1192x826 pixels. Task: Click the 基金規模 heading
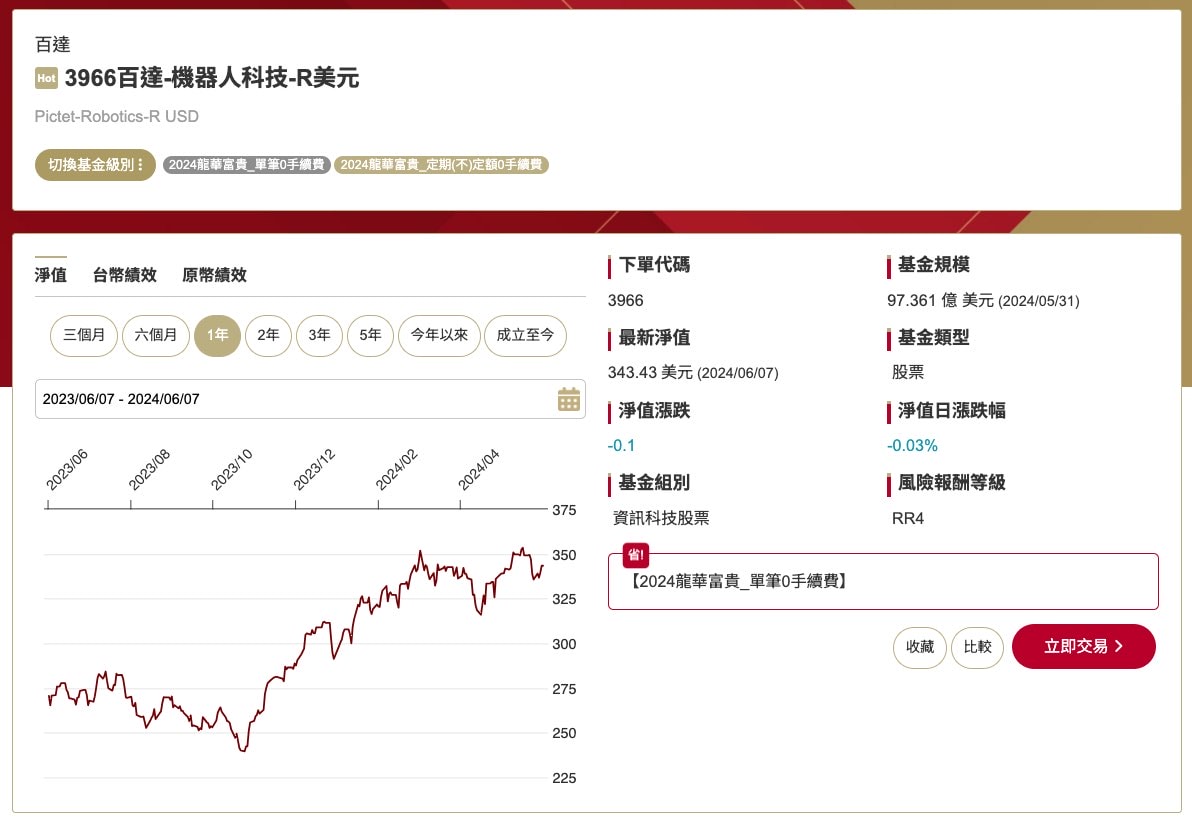pyautogui.click(x=934, y=264)
